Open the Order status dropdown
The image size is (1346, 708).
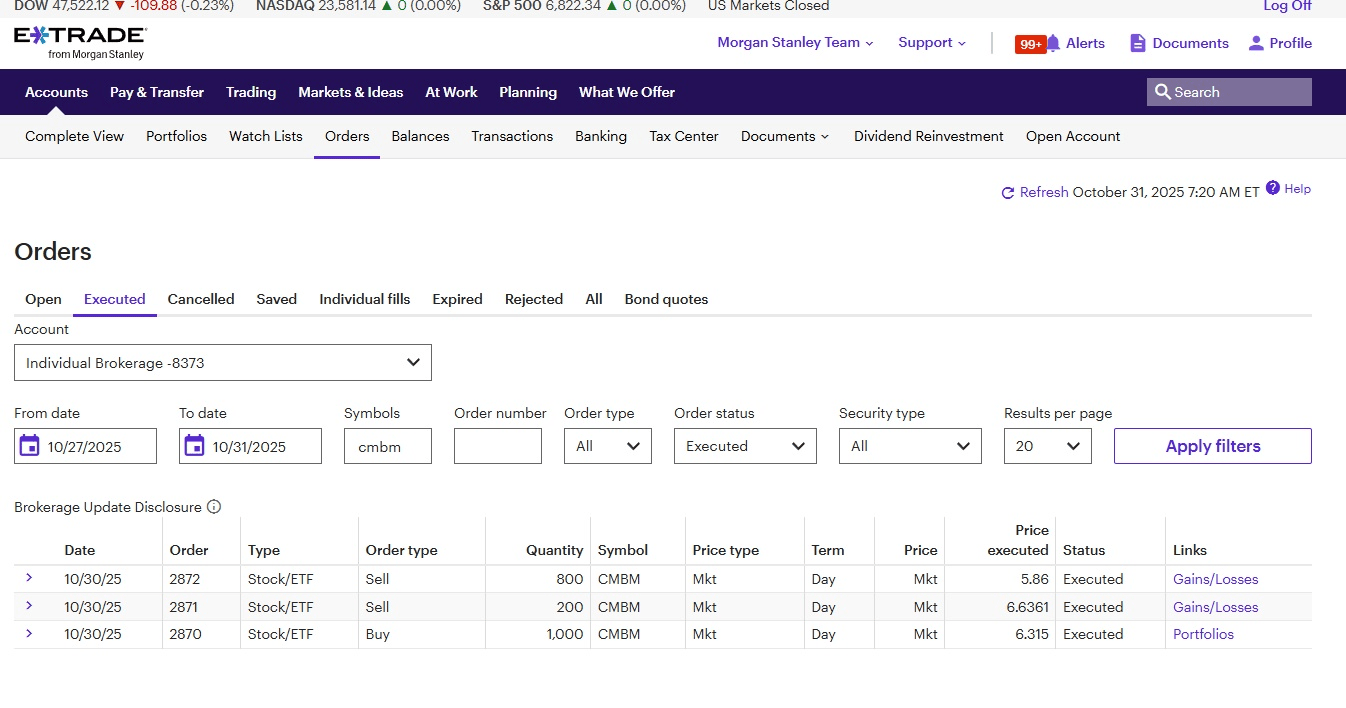(745, 446)
